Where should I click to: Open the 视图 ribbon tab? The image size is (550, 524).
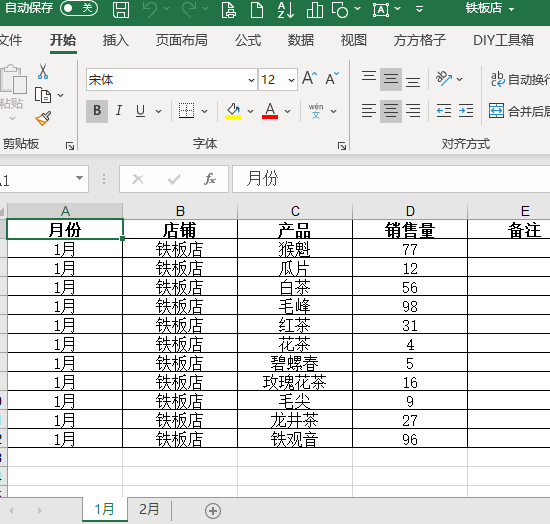click(354, 40)
